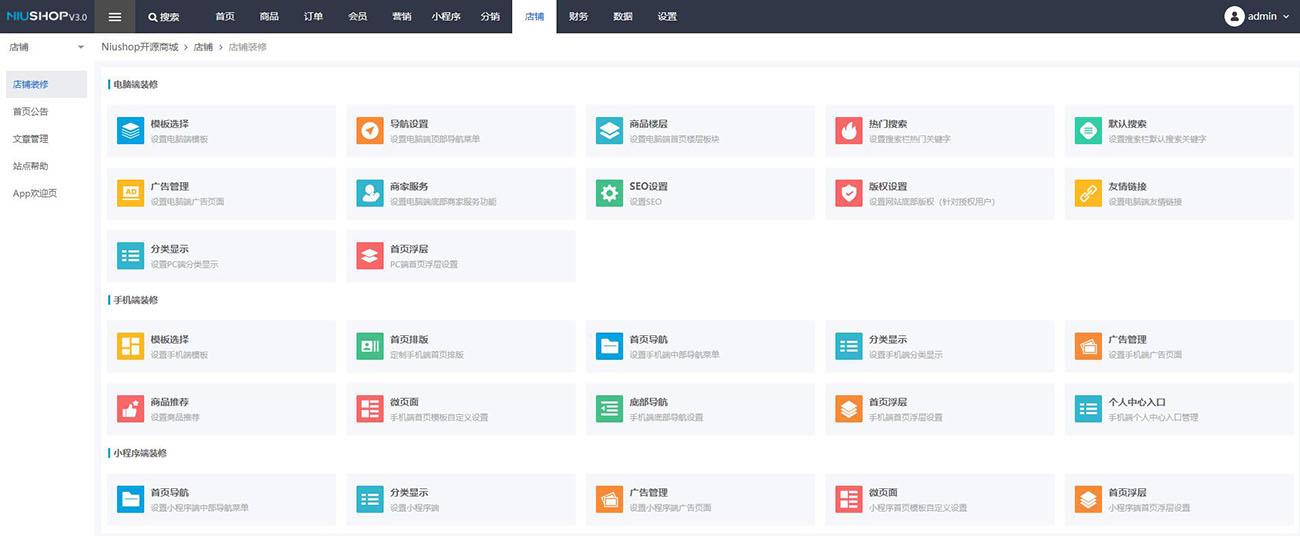Open the PC 分类显示 list icon
This screenshot has width=1300, height=536.
coord(130,256)
